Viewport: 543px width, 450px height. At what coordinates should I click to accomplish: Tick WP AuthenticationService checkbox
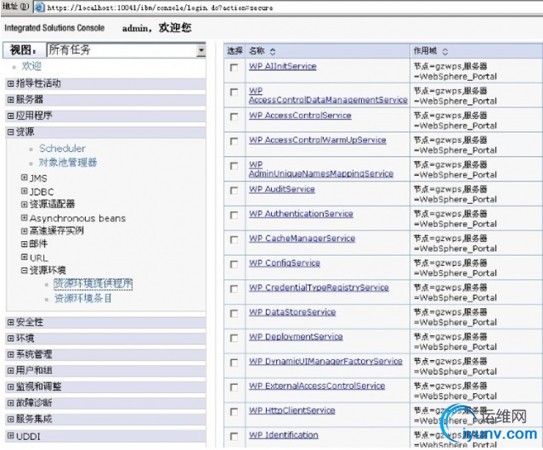tap(234, 215)
